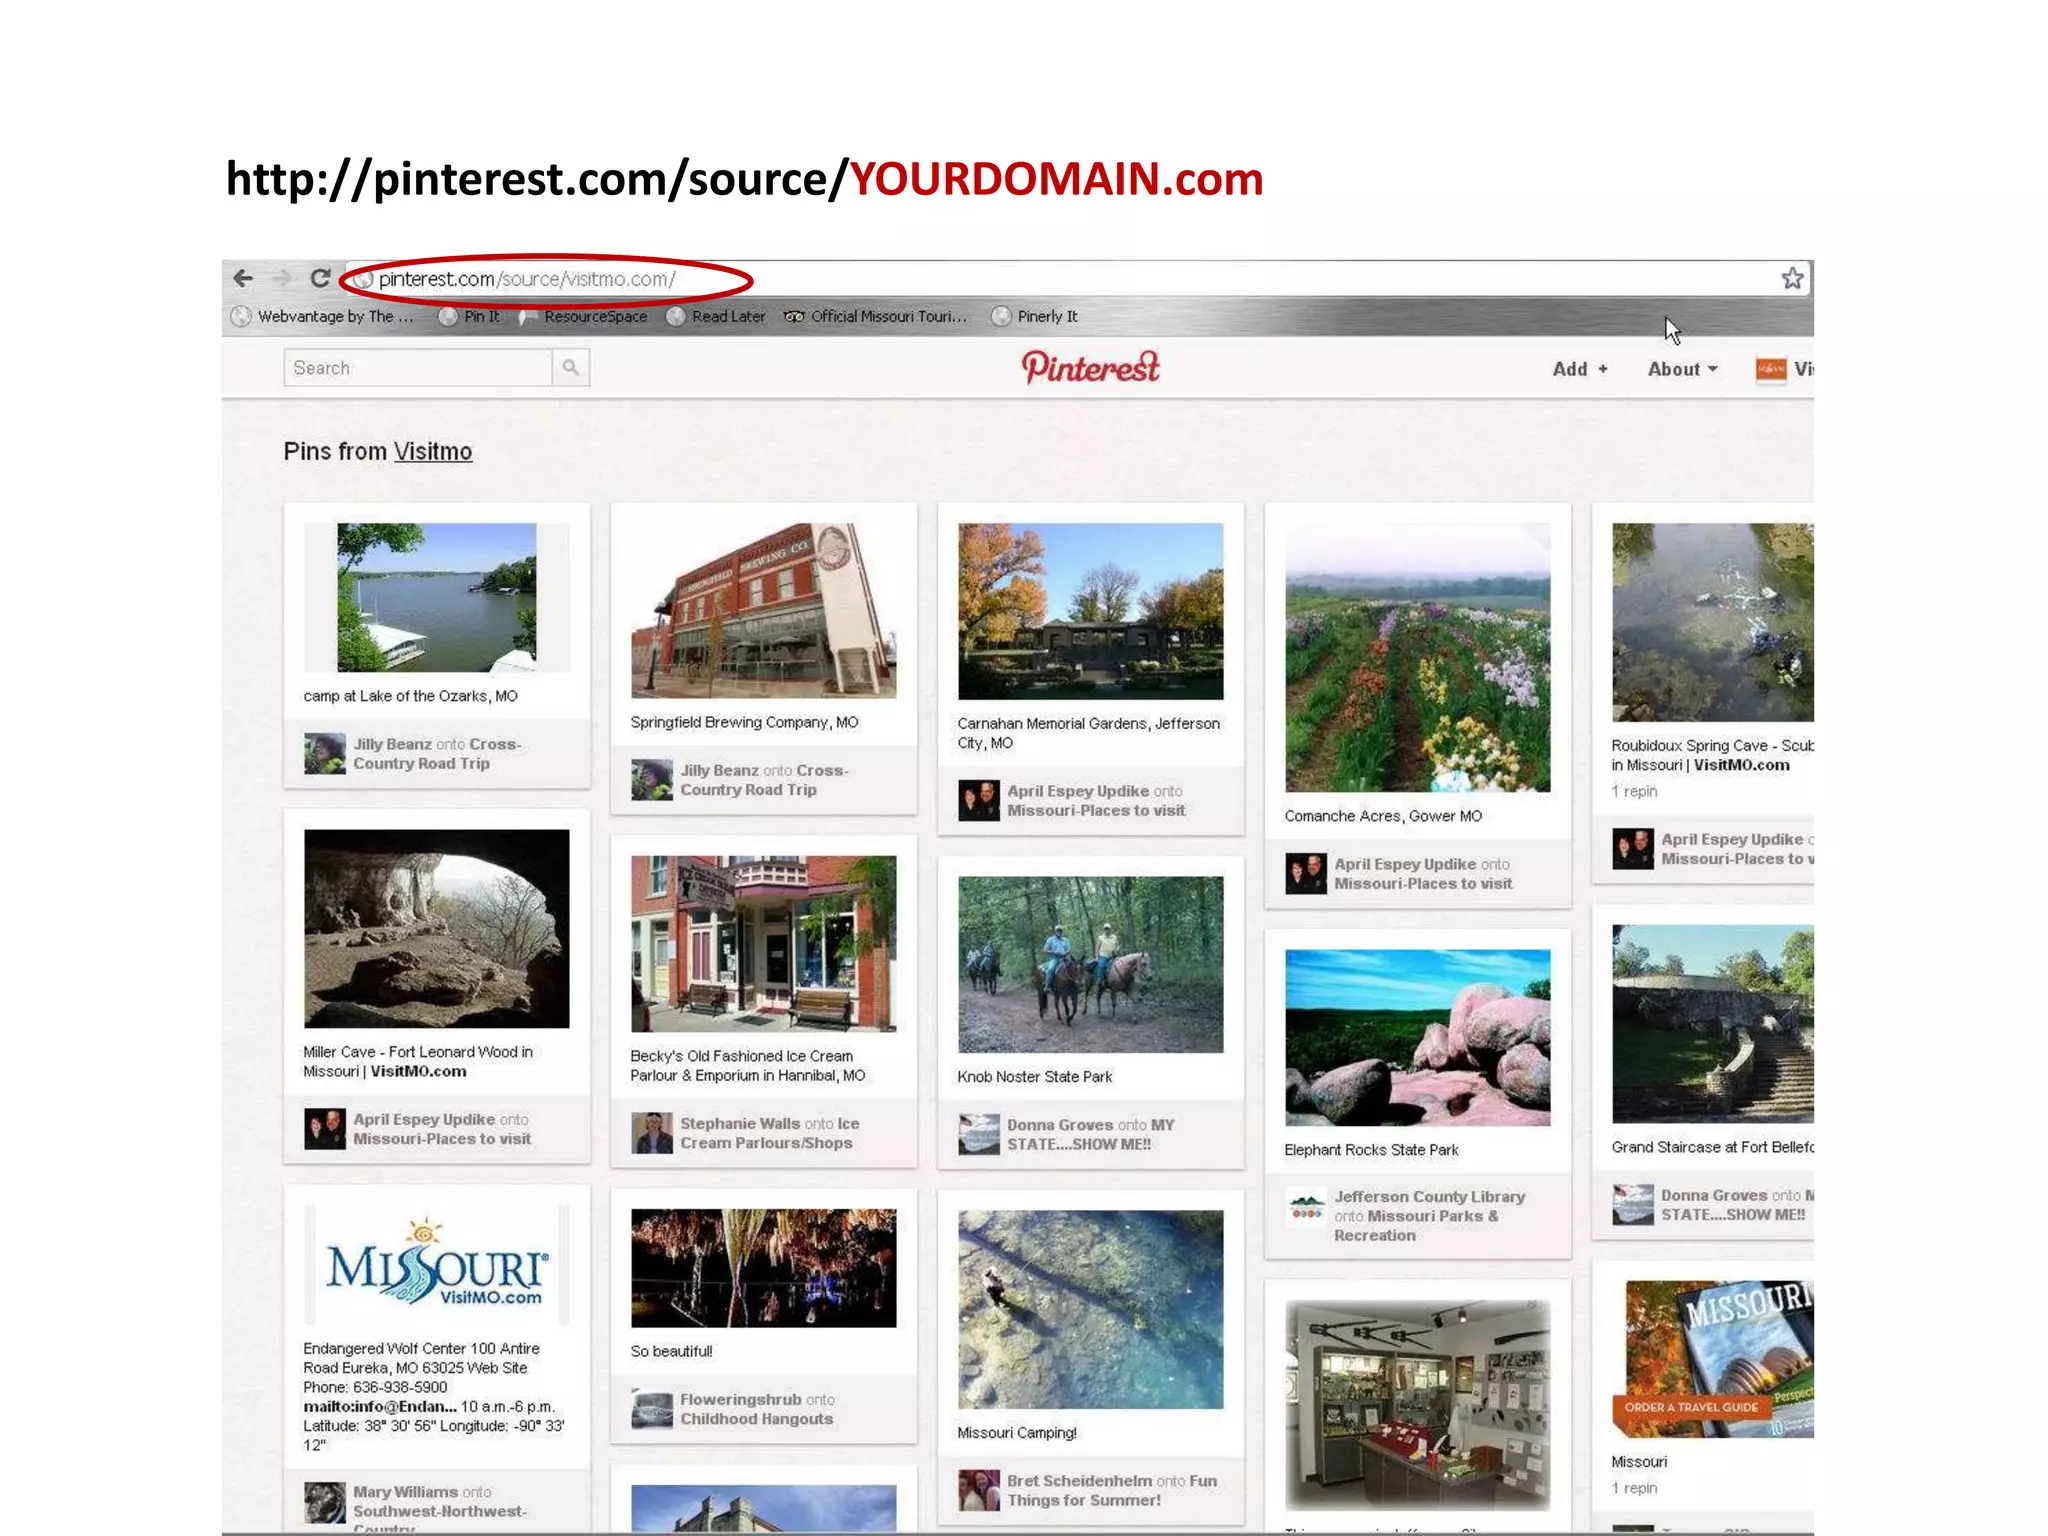The image size is (2048, 1536).
Task: Open Webvantage bookmark in bookmarks bar
Action: coord(323,316)
